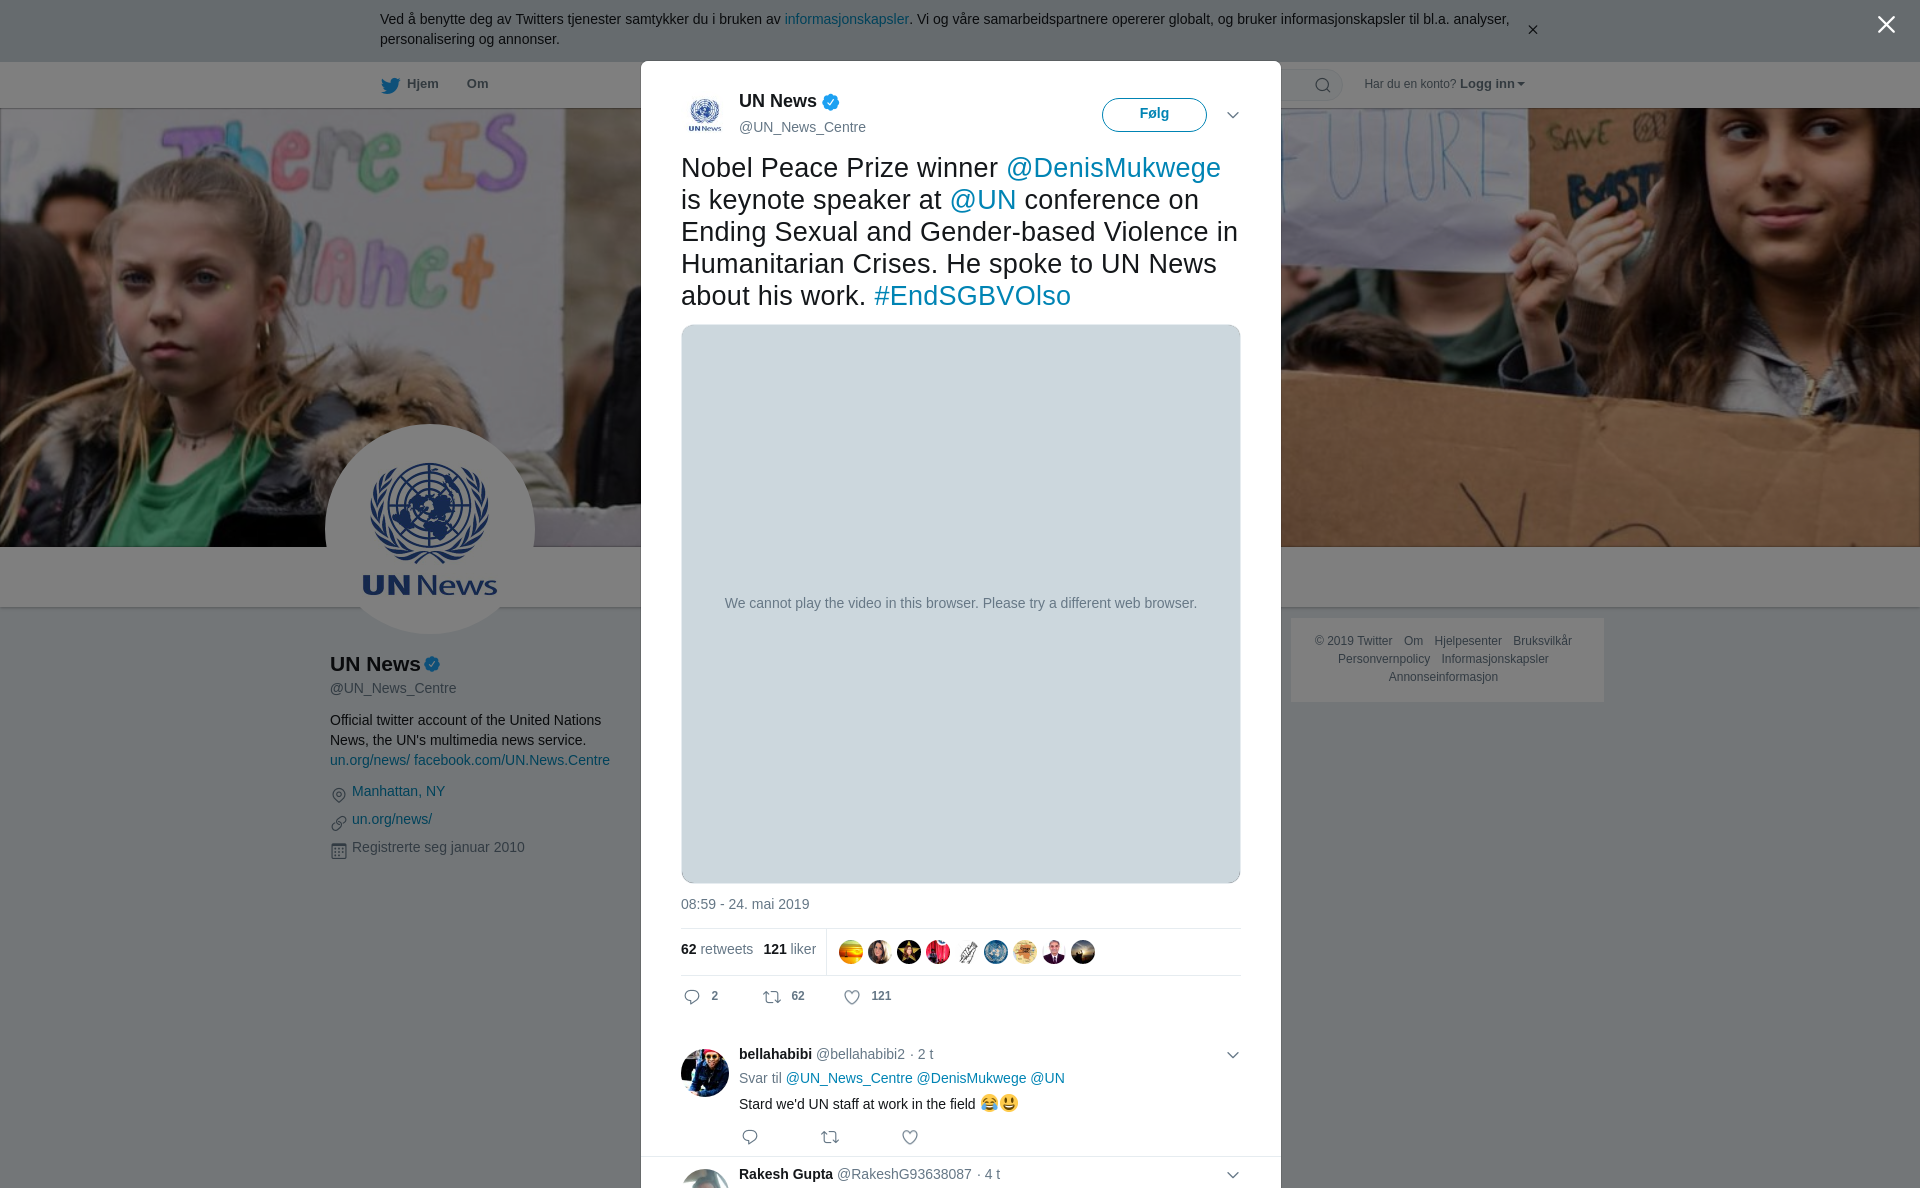Retweet bellahabibi's reply

pyautogui.click(x=830, y=1137)
